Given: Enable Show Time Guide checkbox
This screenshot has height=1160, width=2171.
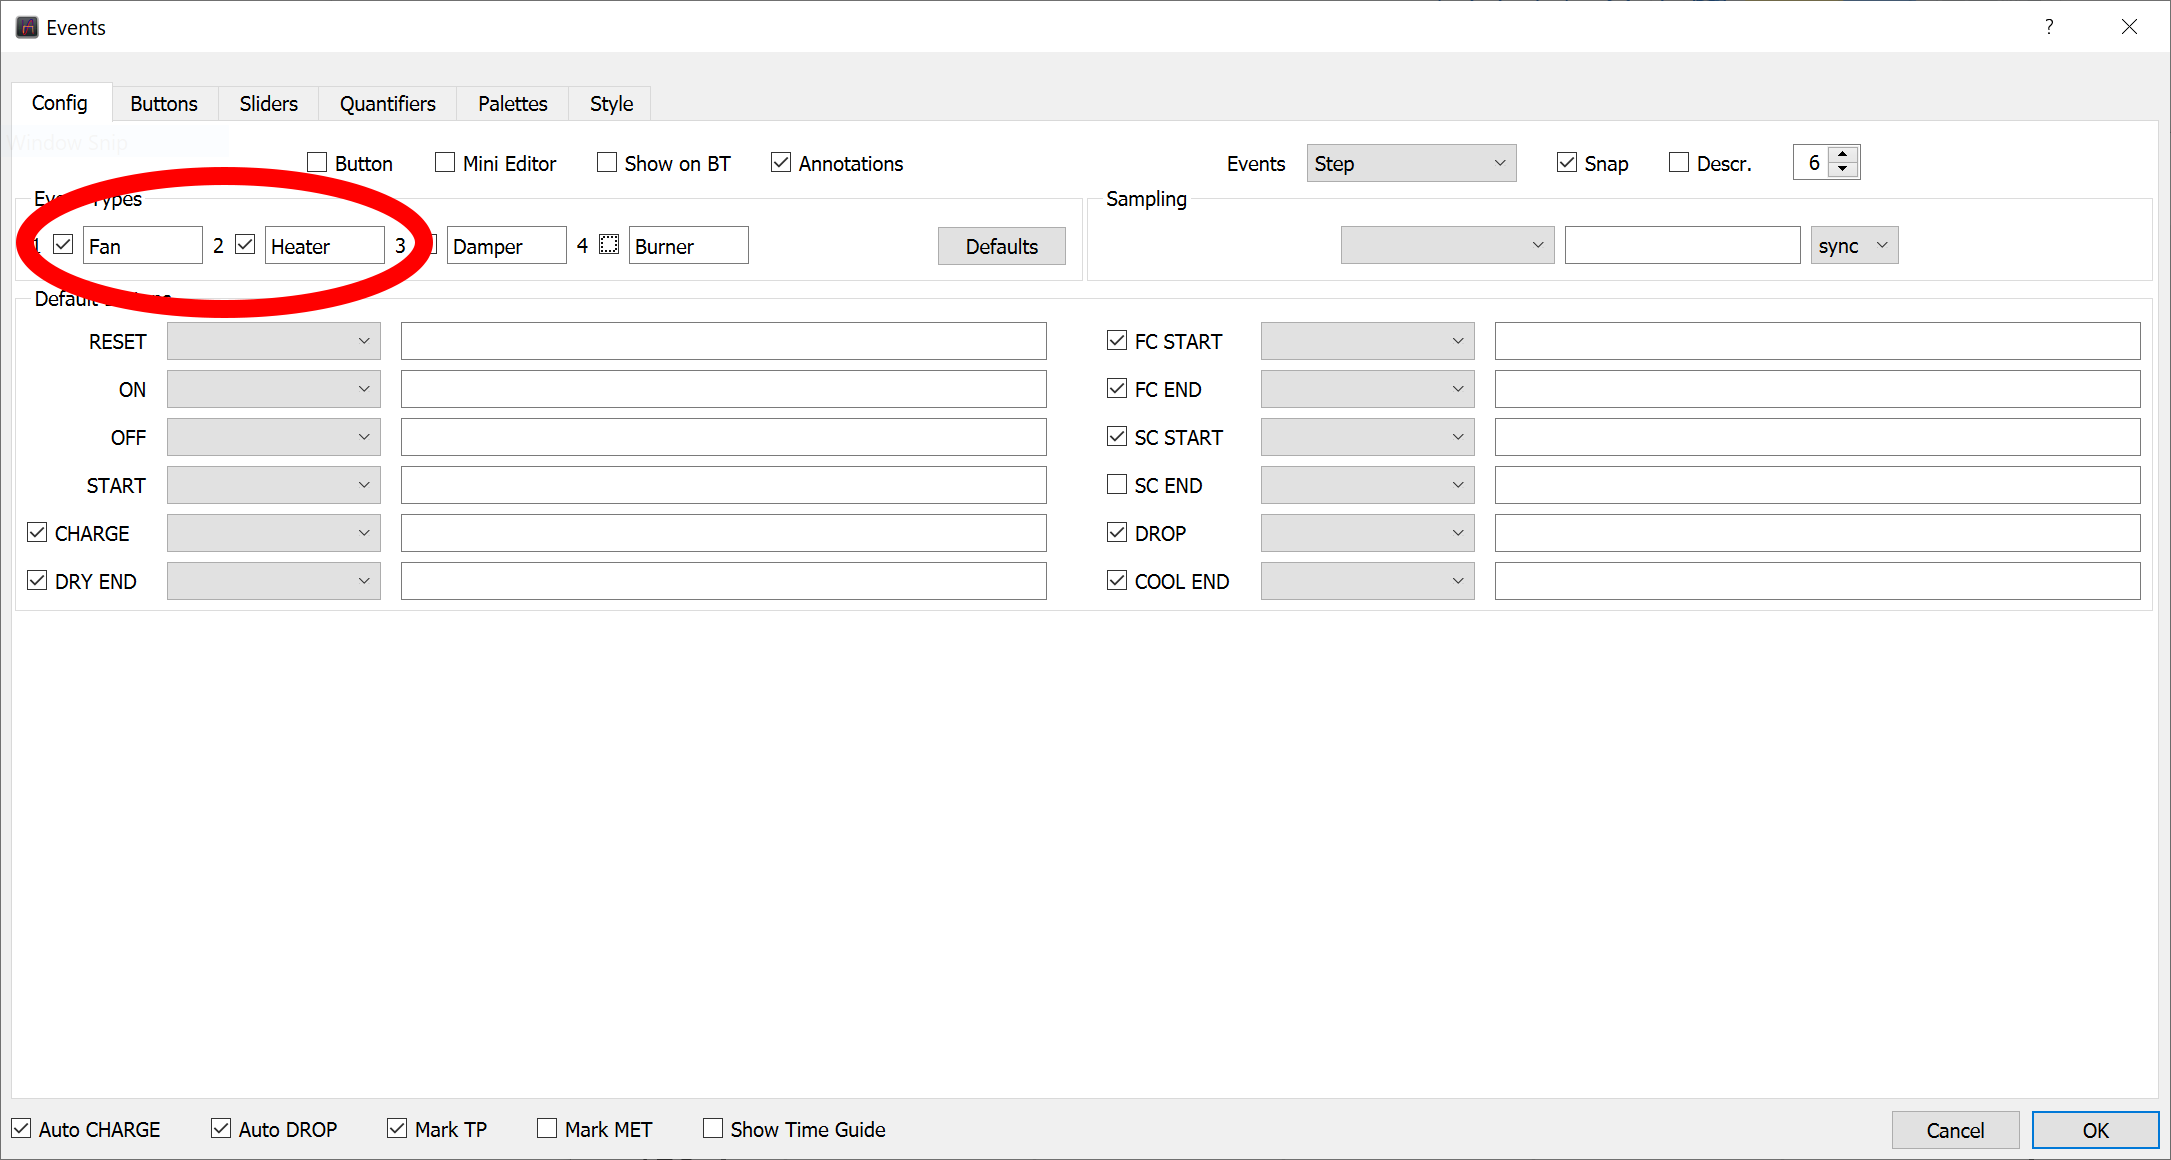Looking at the screenshot, I should [713, 1129].
